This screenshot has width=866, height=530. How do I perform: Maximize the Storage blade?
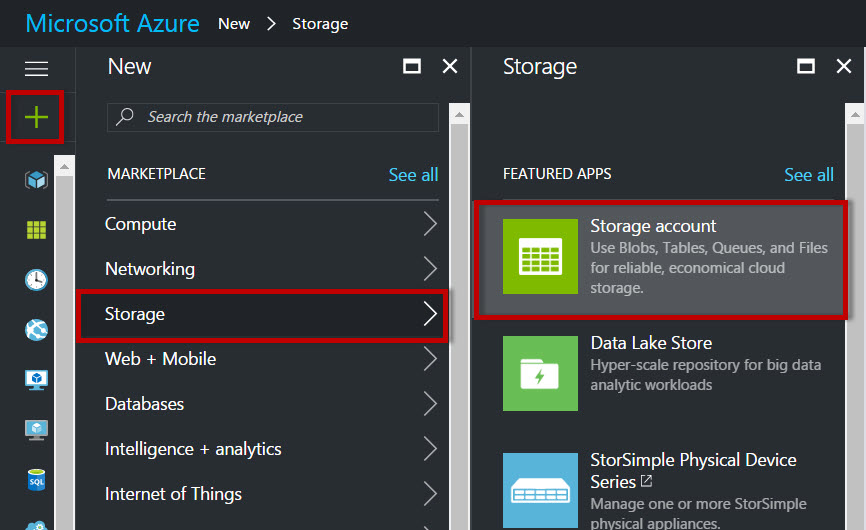pos(806,66)
